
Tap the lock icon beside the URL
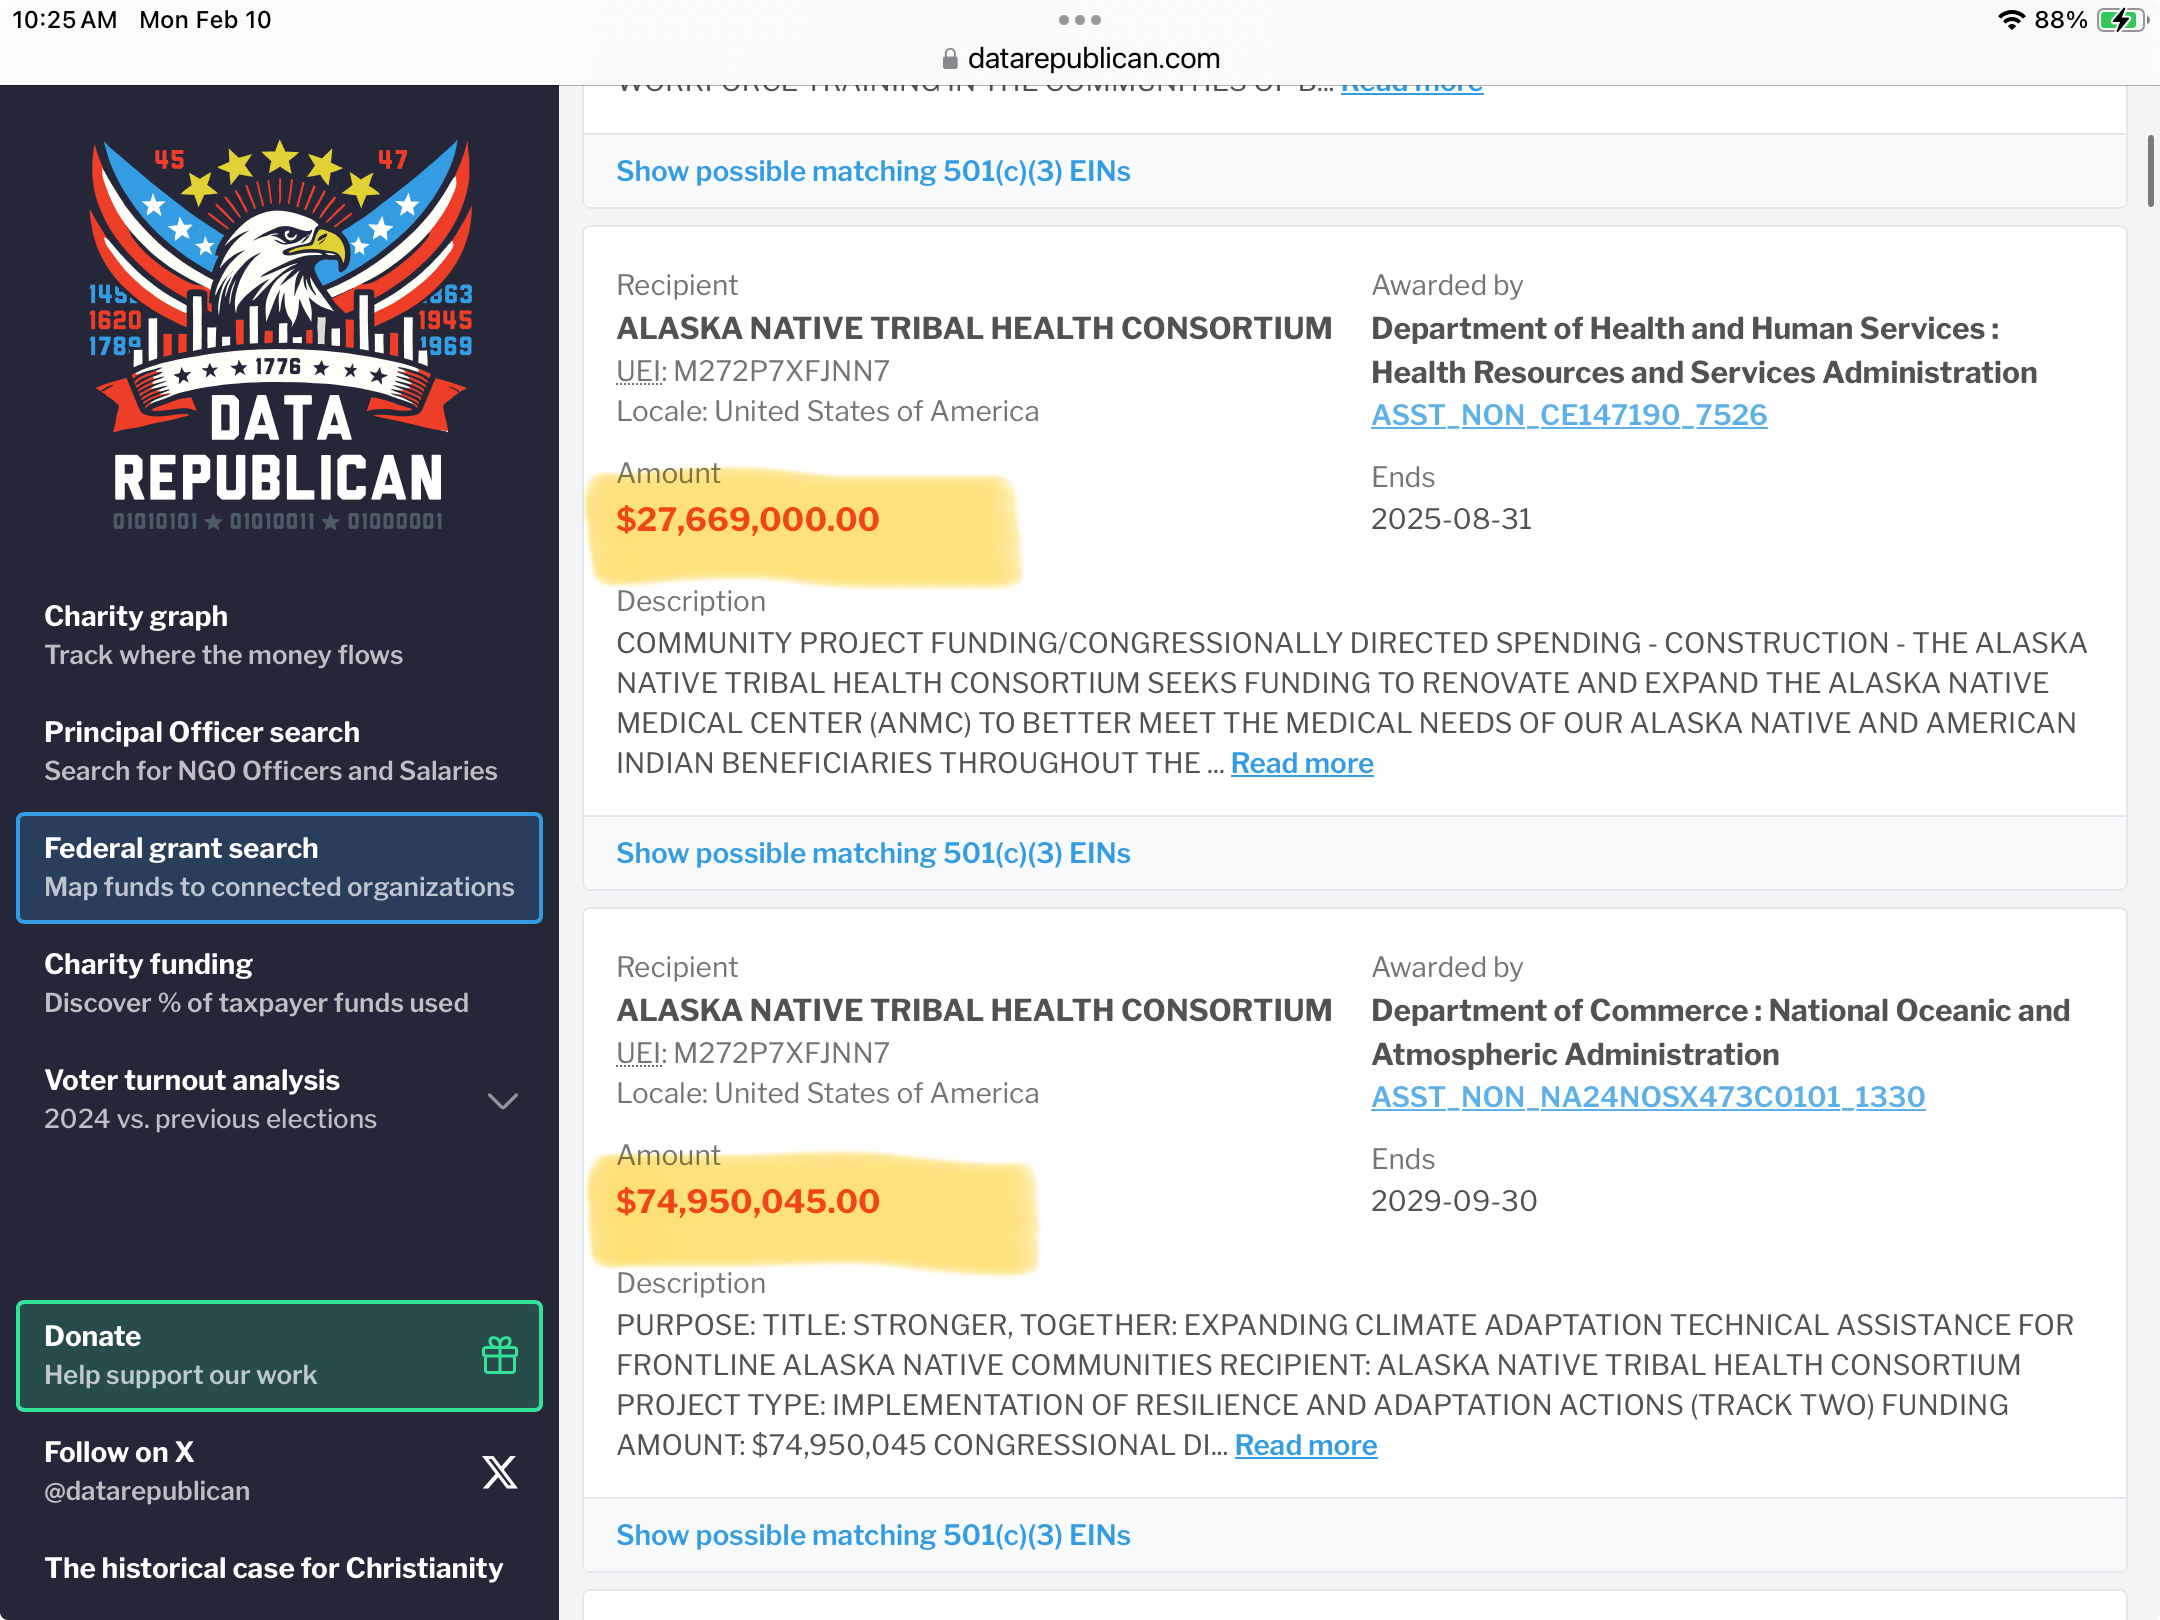pos(950,59)
